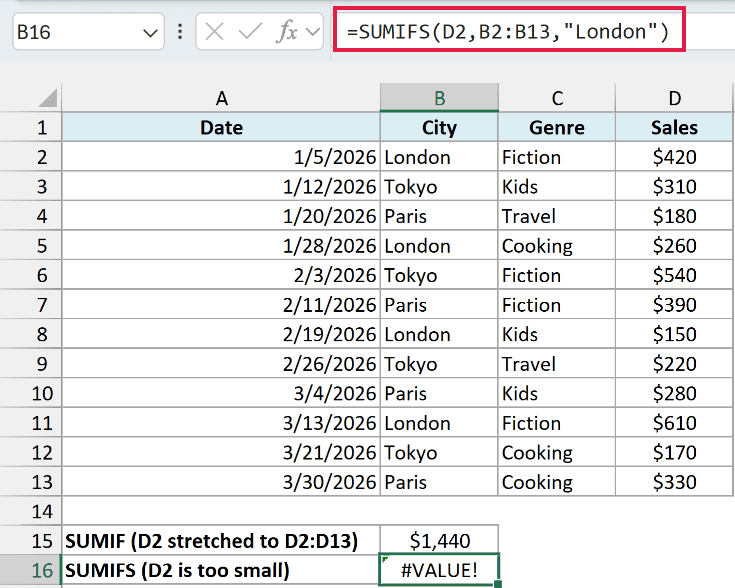This screenshot has width=735, height=588.
Task: Select the $220 sales cell
Action: [674, 364]
